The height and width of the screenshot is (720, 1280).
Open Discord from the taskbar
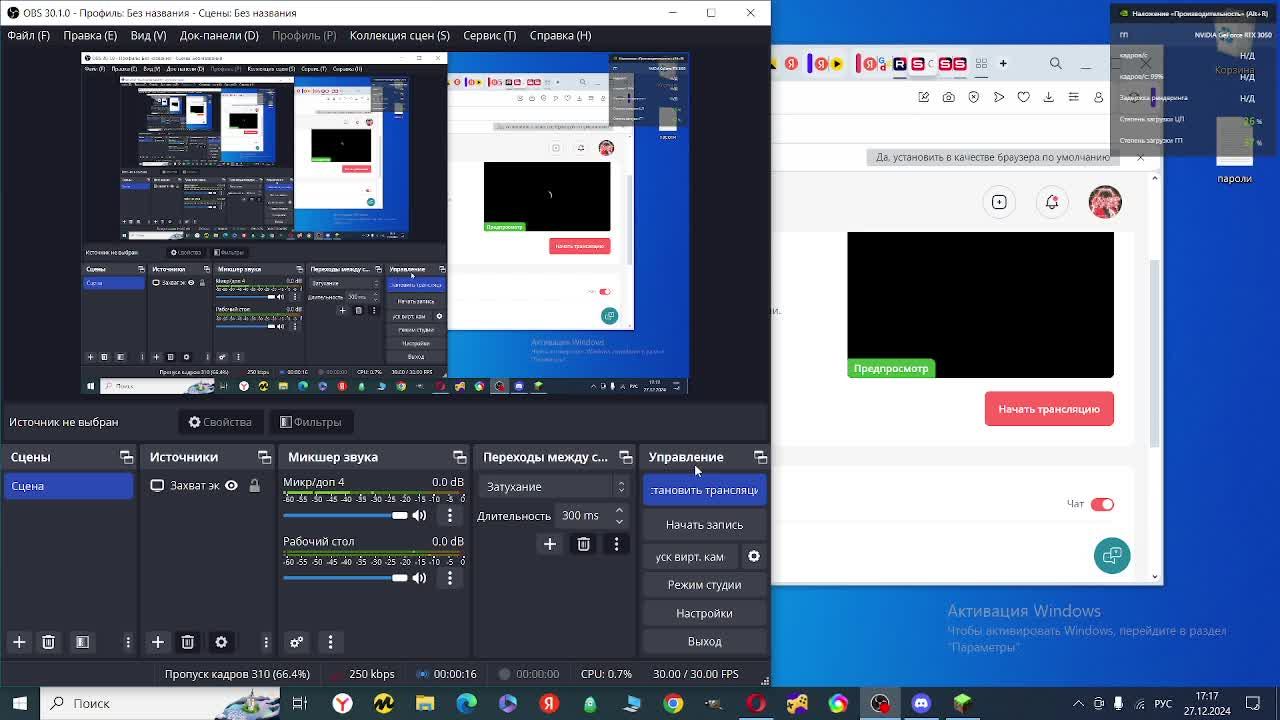(921, 703)
